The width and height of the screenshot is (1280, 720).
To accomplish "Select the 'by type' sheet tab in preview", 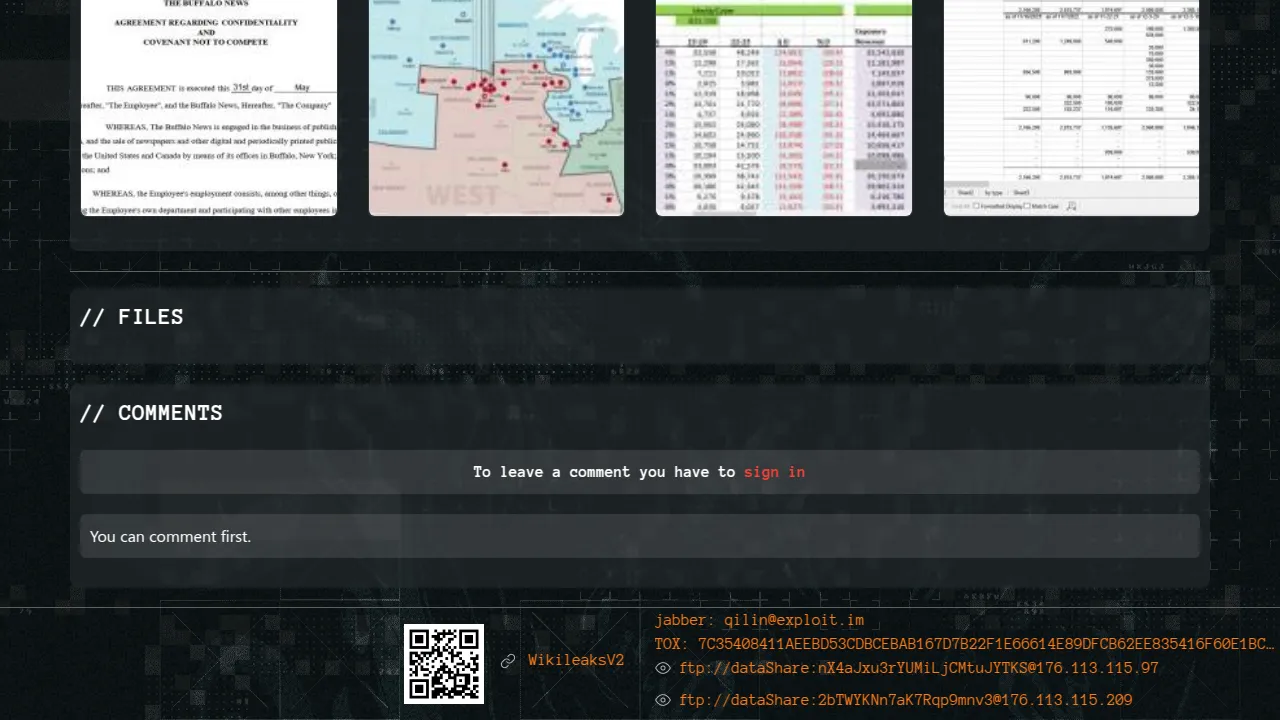I will [x=993, y=192].
